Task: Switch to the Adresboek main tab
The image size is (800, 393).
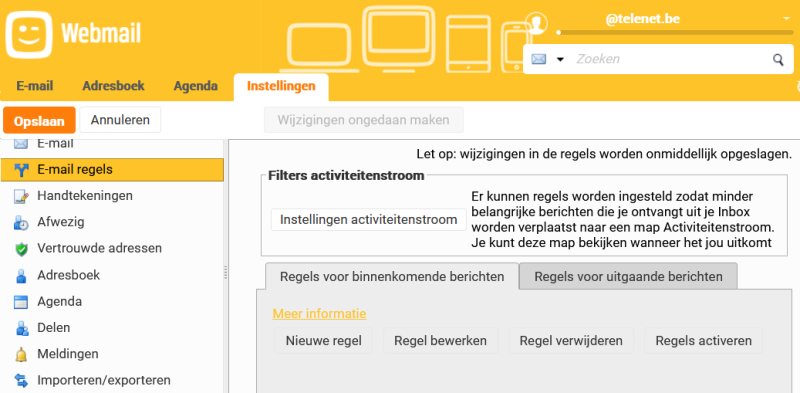Action: (113, 86)
